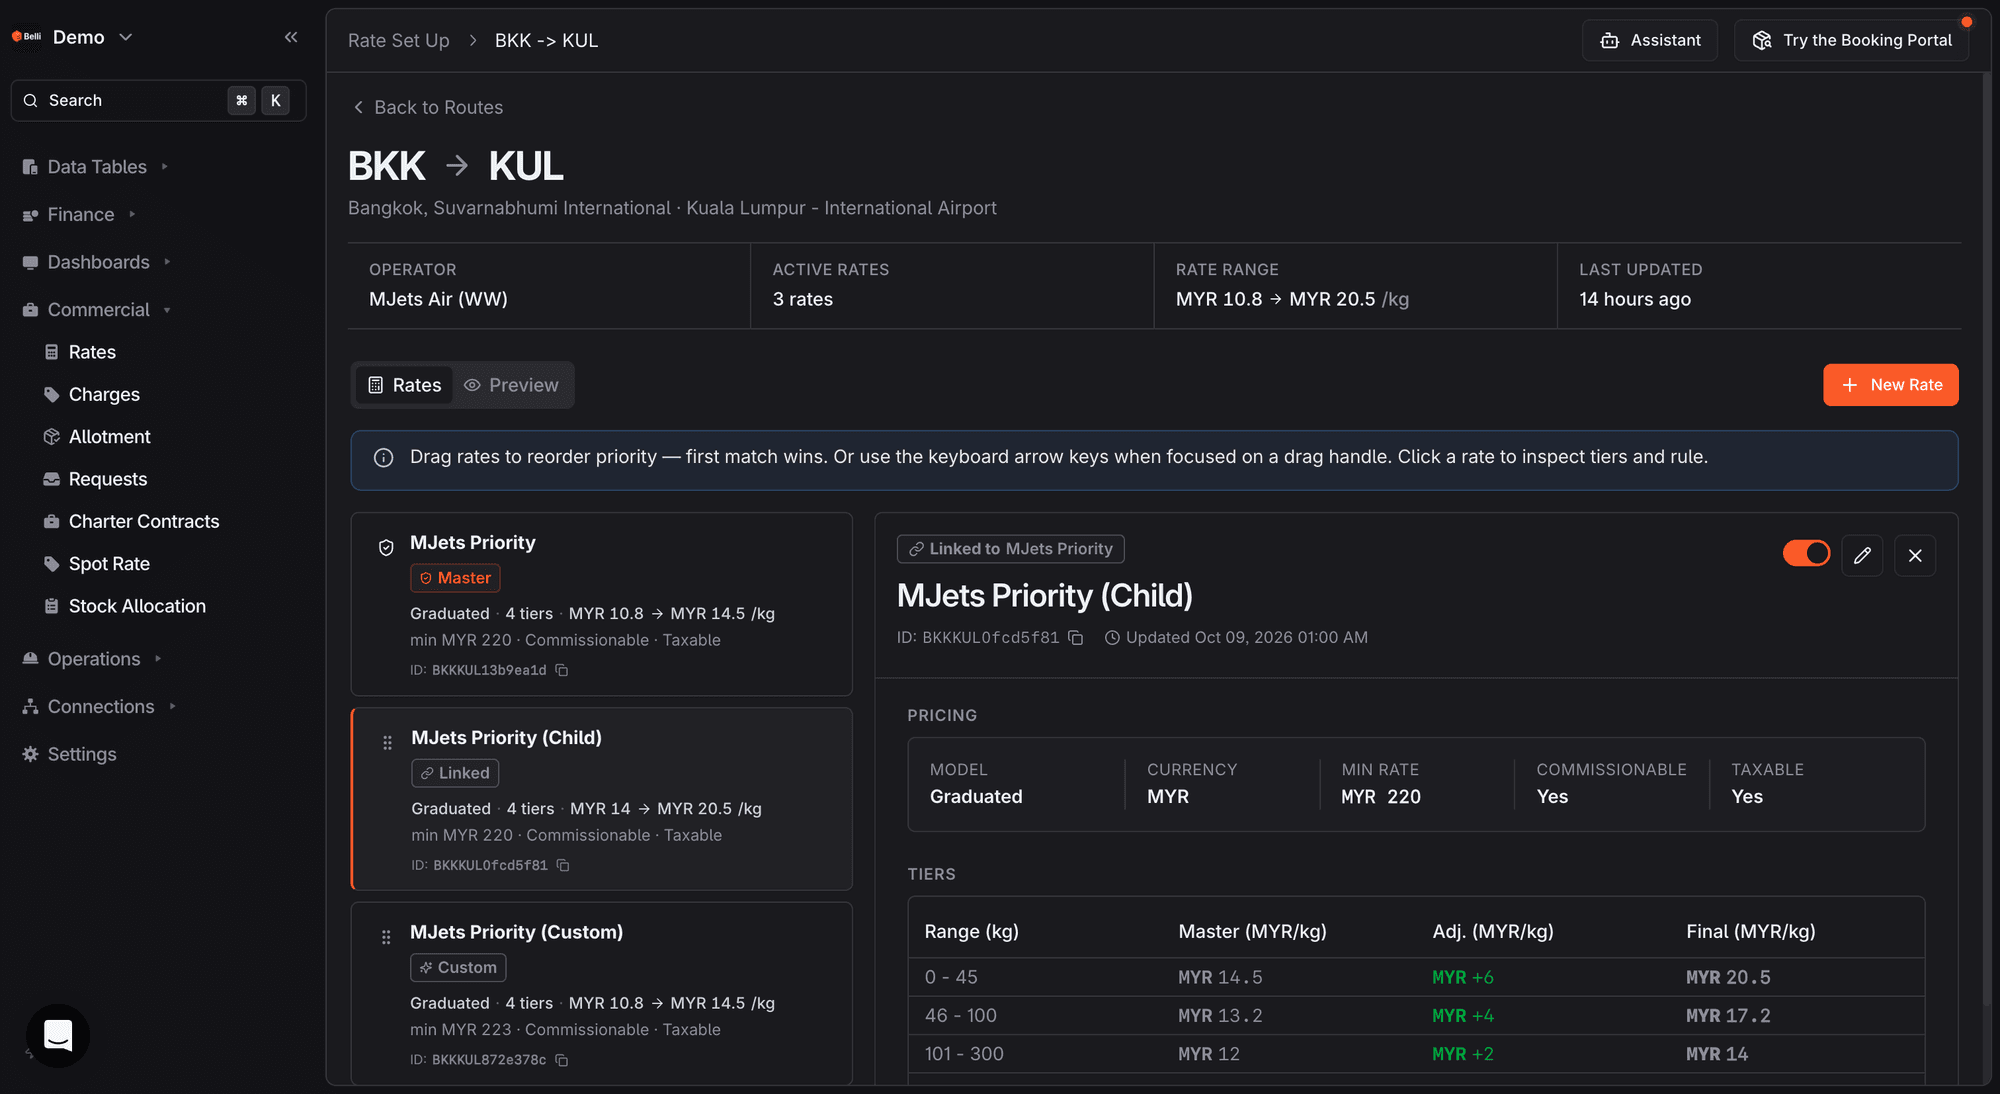Click the operator MJets Air (WW)

(x=438, y=299)
